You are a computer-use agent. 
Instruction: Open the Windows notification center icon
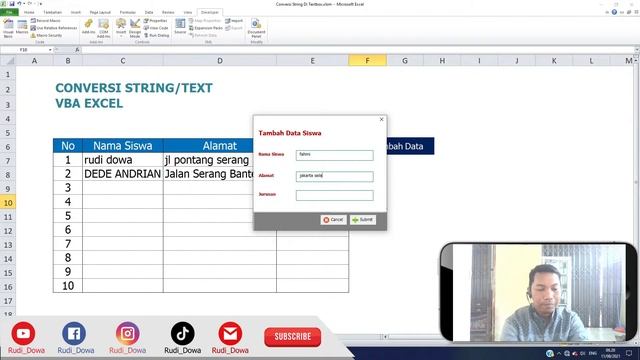click(629, 353)
